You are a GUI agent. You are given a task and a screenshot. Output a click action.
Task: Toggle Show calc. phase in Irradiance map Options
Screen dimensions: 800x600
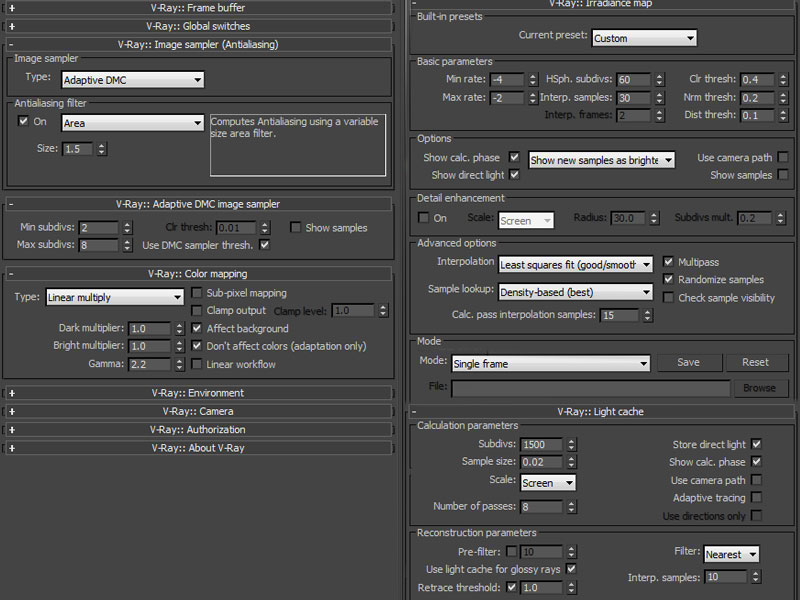pyautogui.click(x=514, y=157)
